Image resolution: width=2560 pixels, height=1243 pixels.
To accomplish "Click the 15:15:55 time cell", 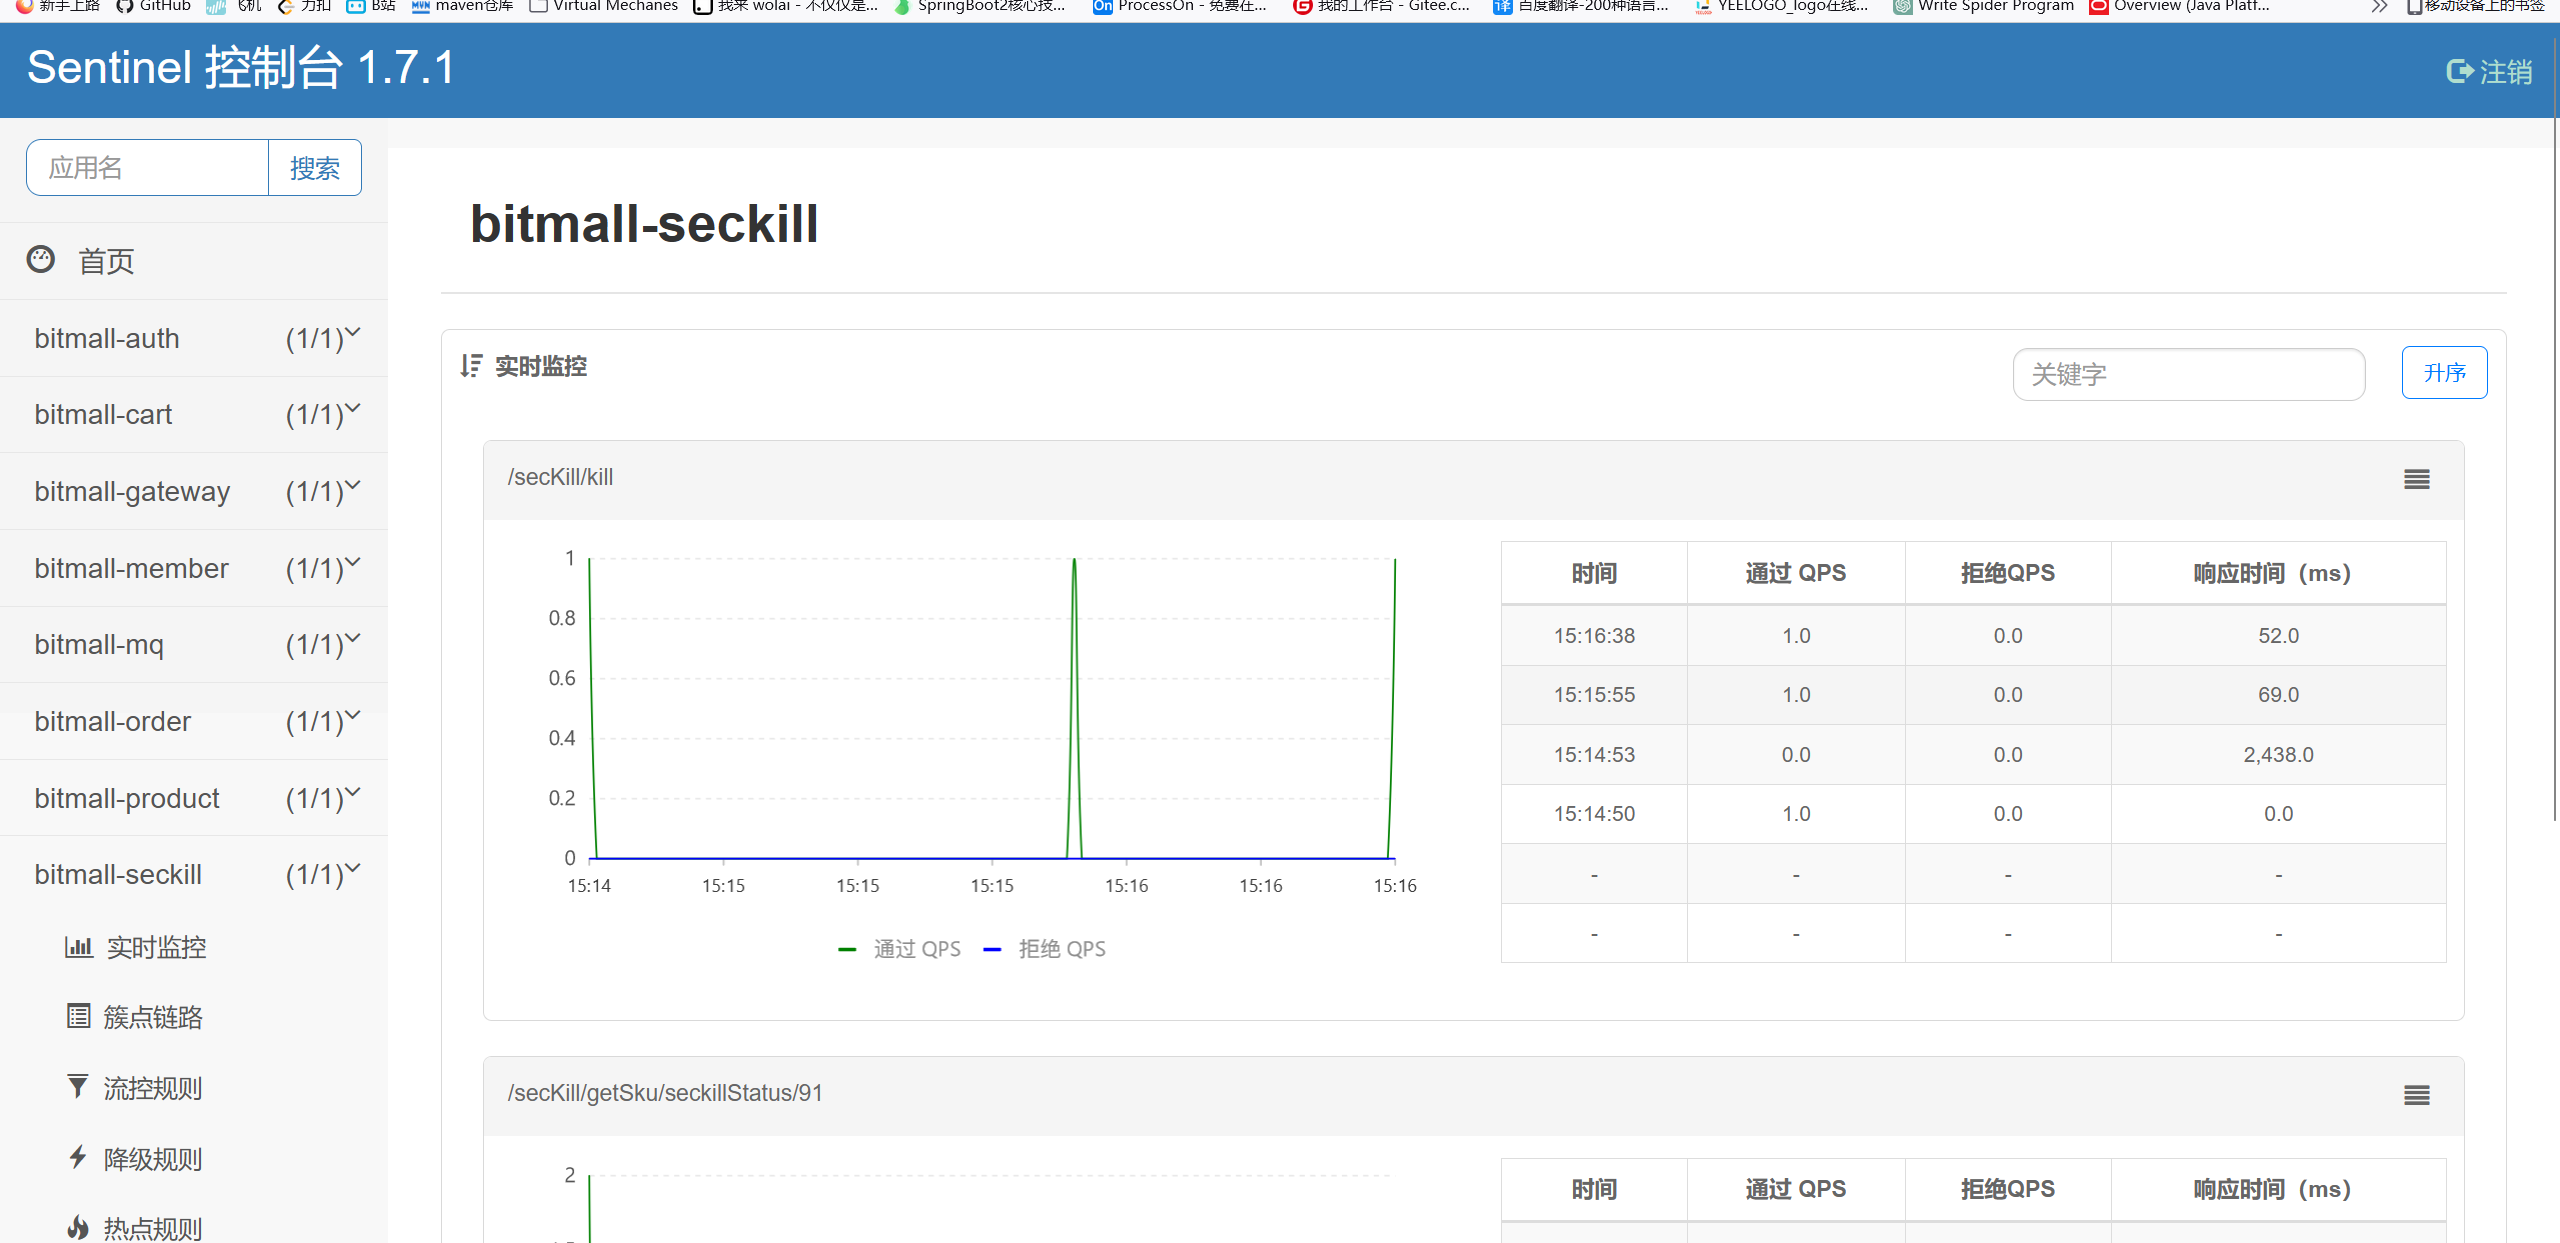I will click(x=1594, y=695).
